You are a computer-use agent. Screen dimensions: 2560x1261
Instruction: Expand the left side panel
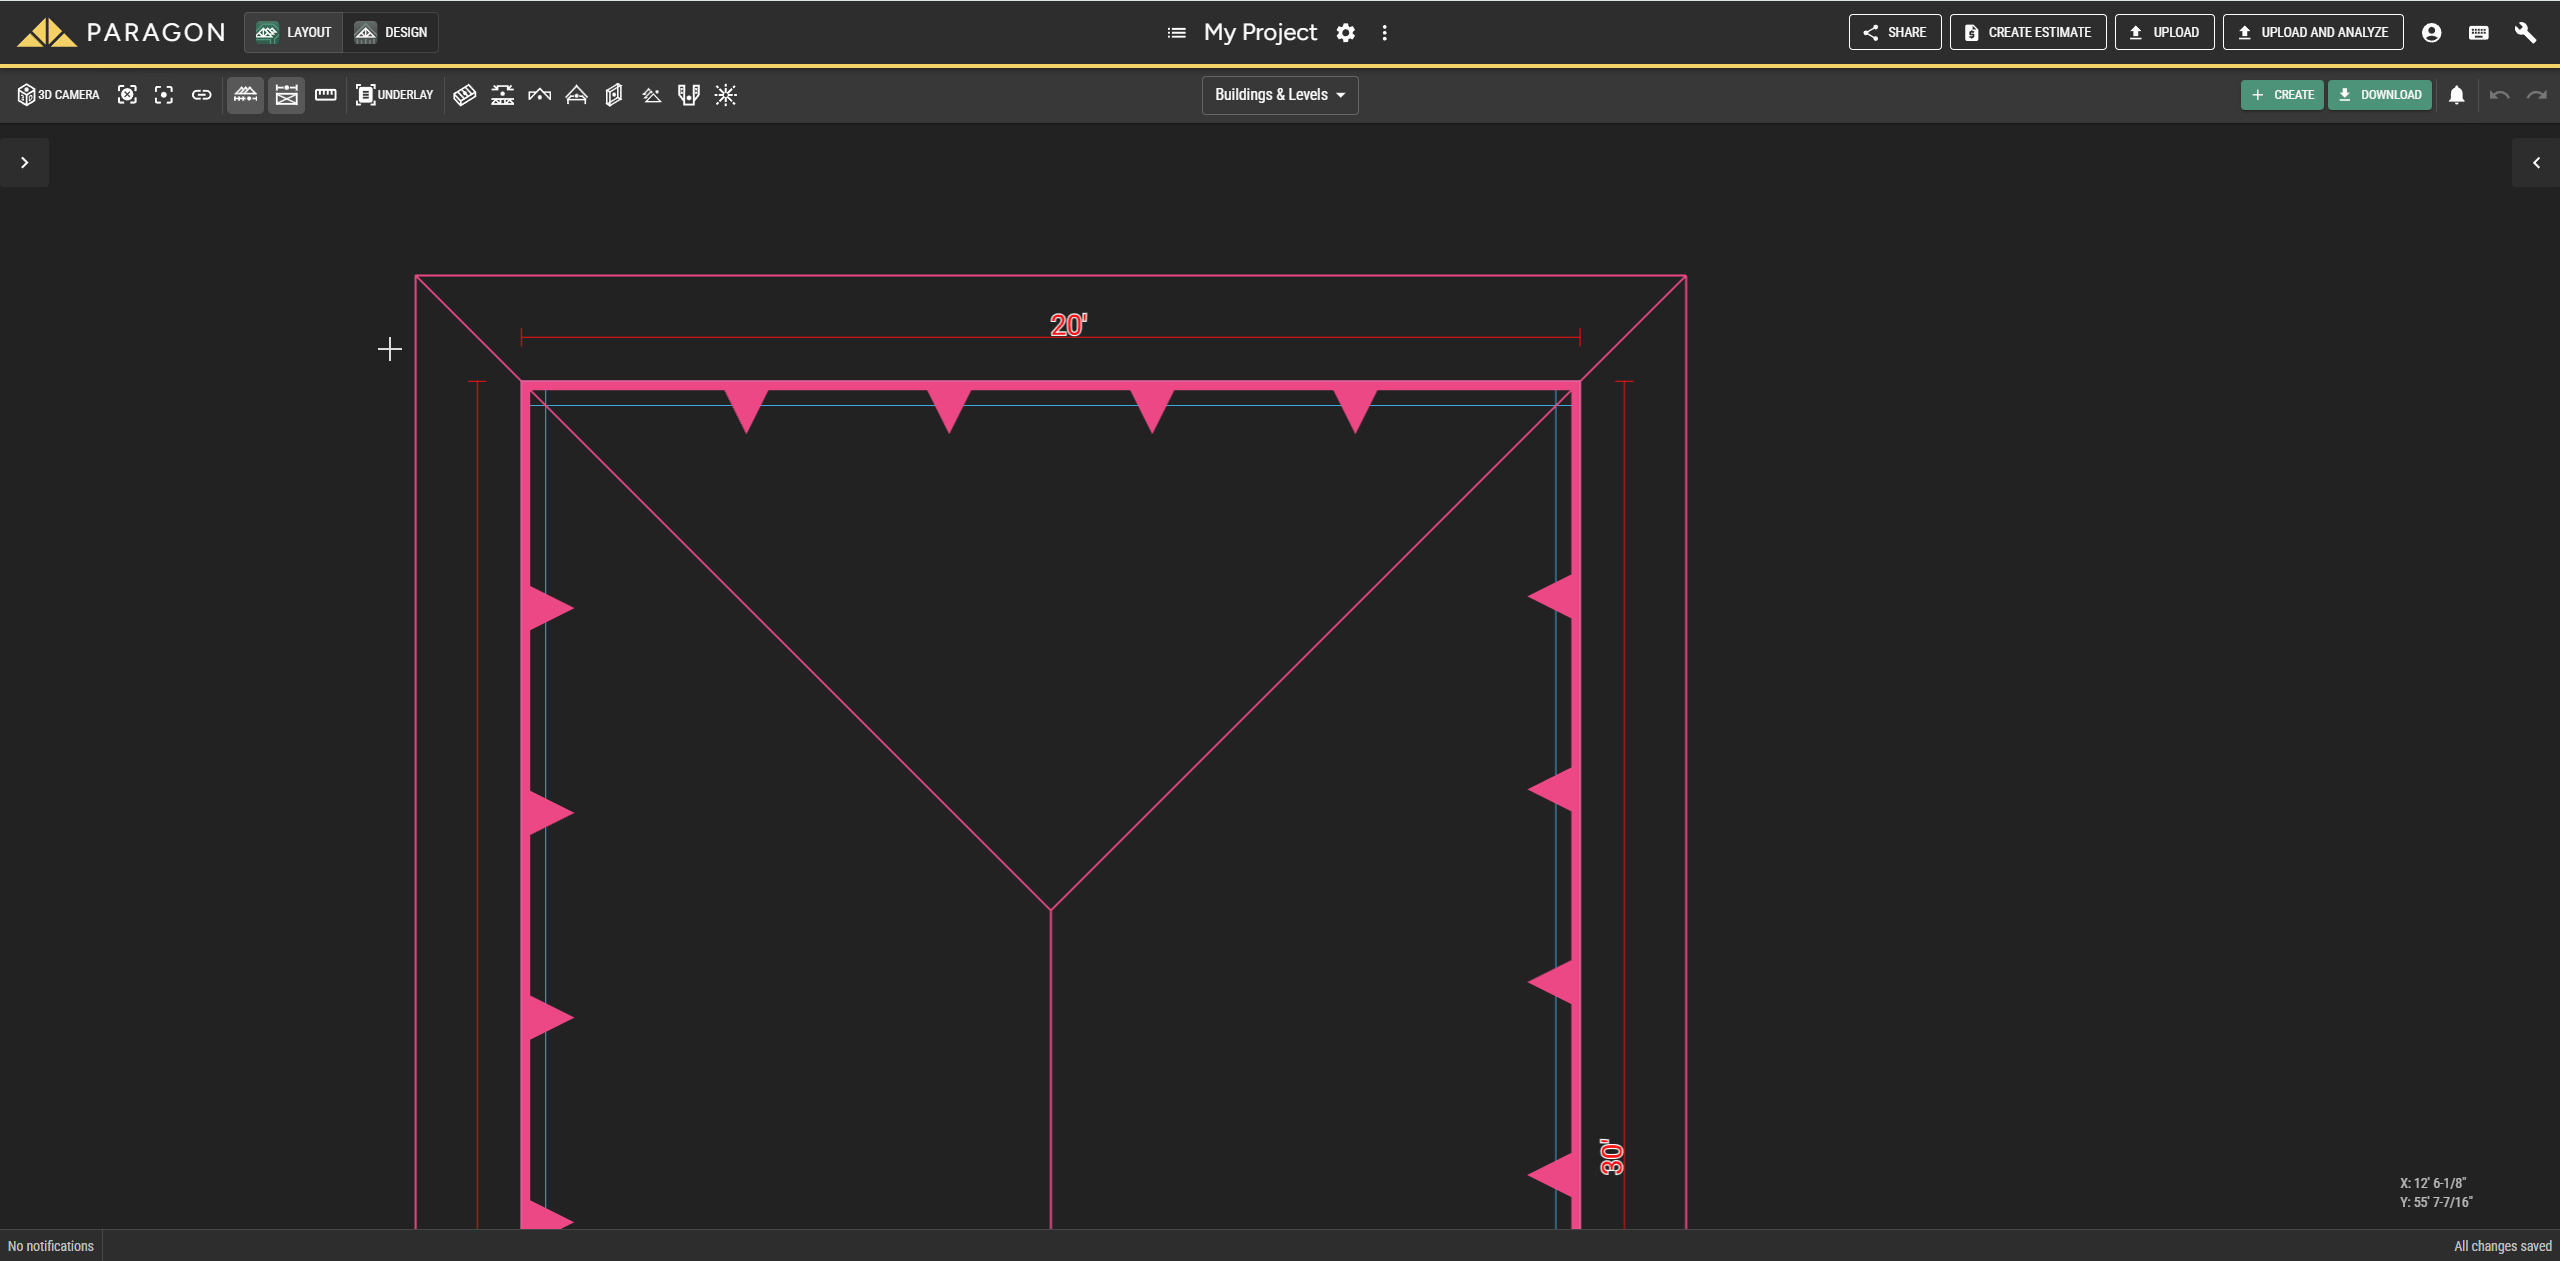(x=24, y=162)
